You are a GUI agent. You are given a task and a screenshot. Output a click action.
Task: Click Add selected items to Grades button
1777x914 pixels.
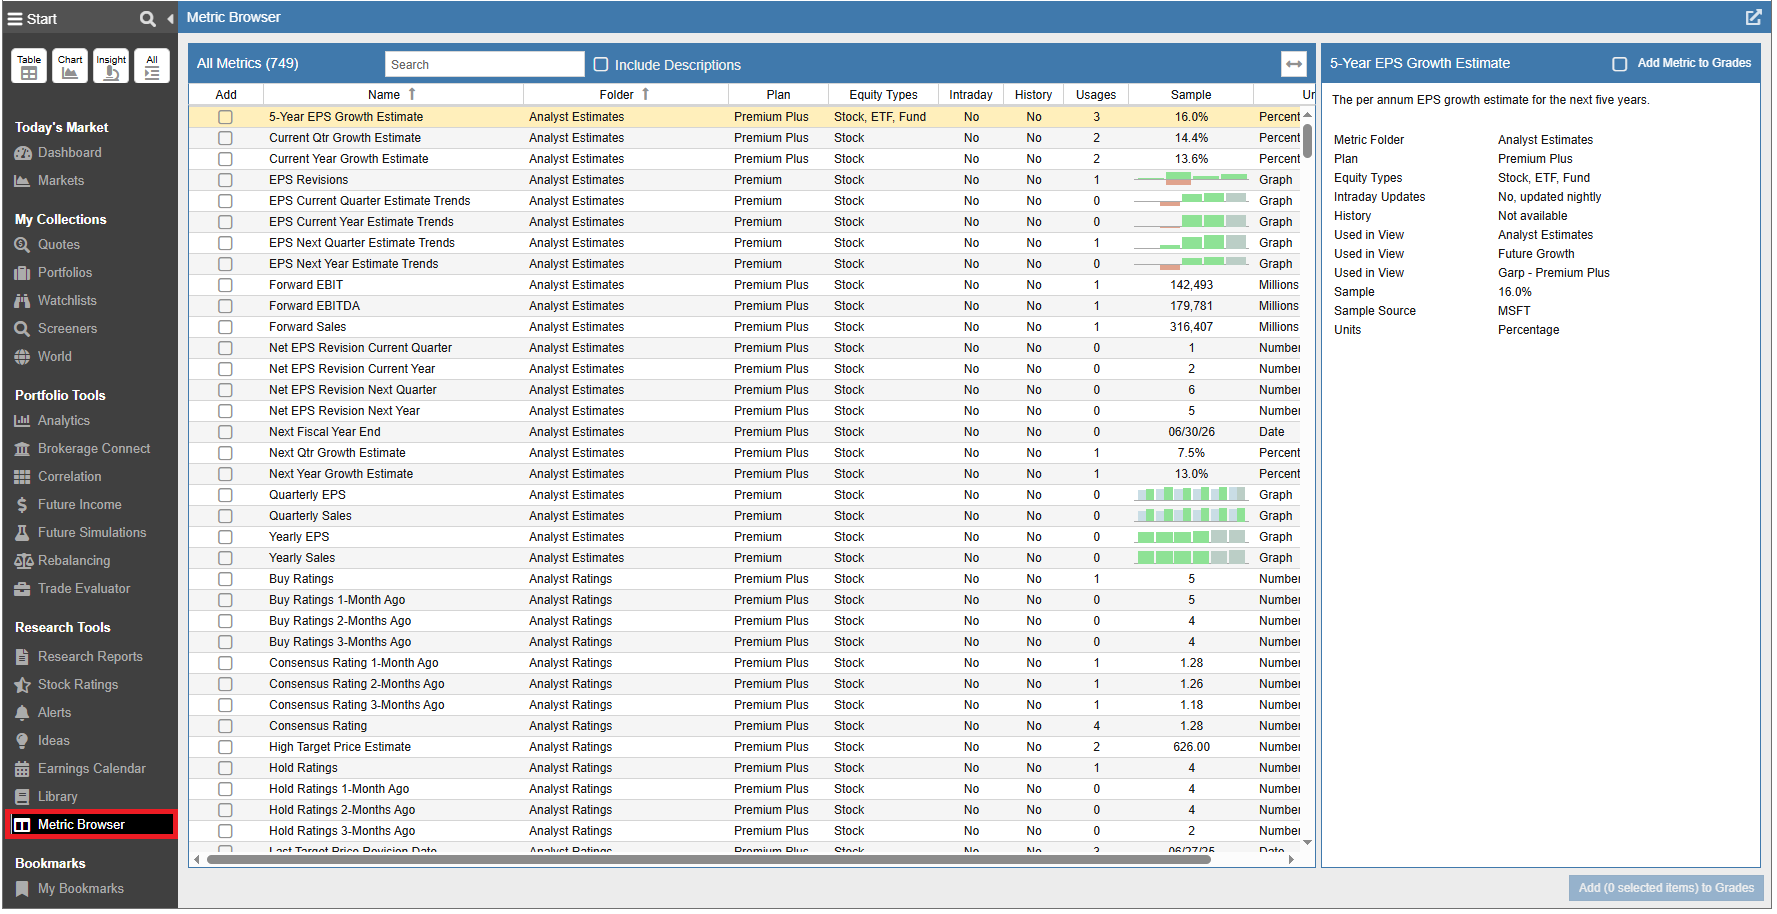1665,887
